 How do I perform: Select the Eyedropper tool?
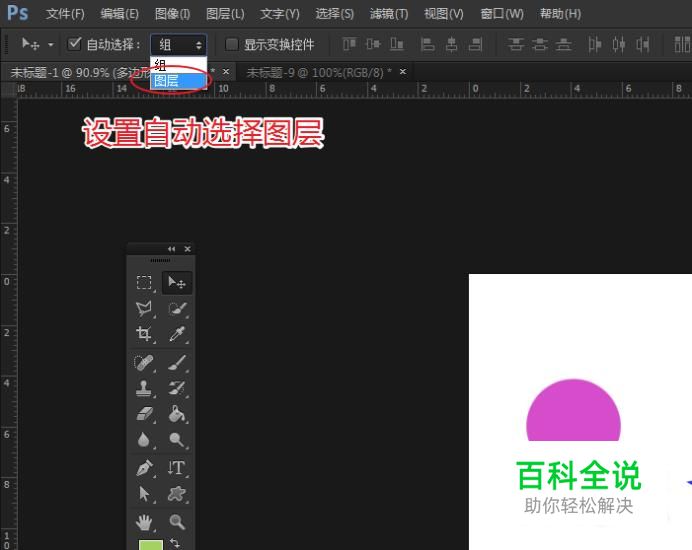click(177, 334)
